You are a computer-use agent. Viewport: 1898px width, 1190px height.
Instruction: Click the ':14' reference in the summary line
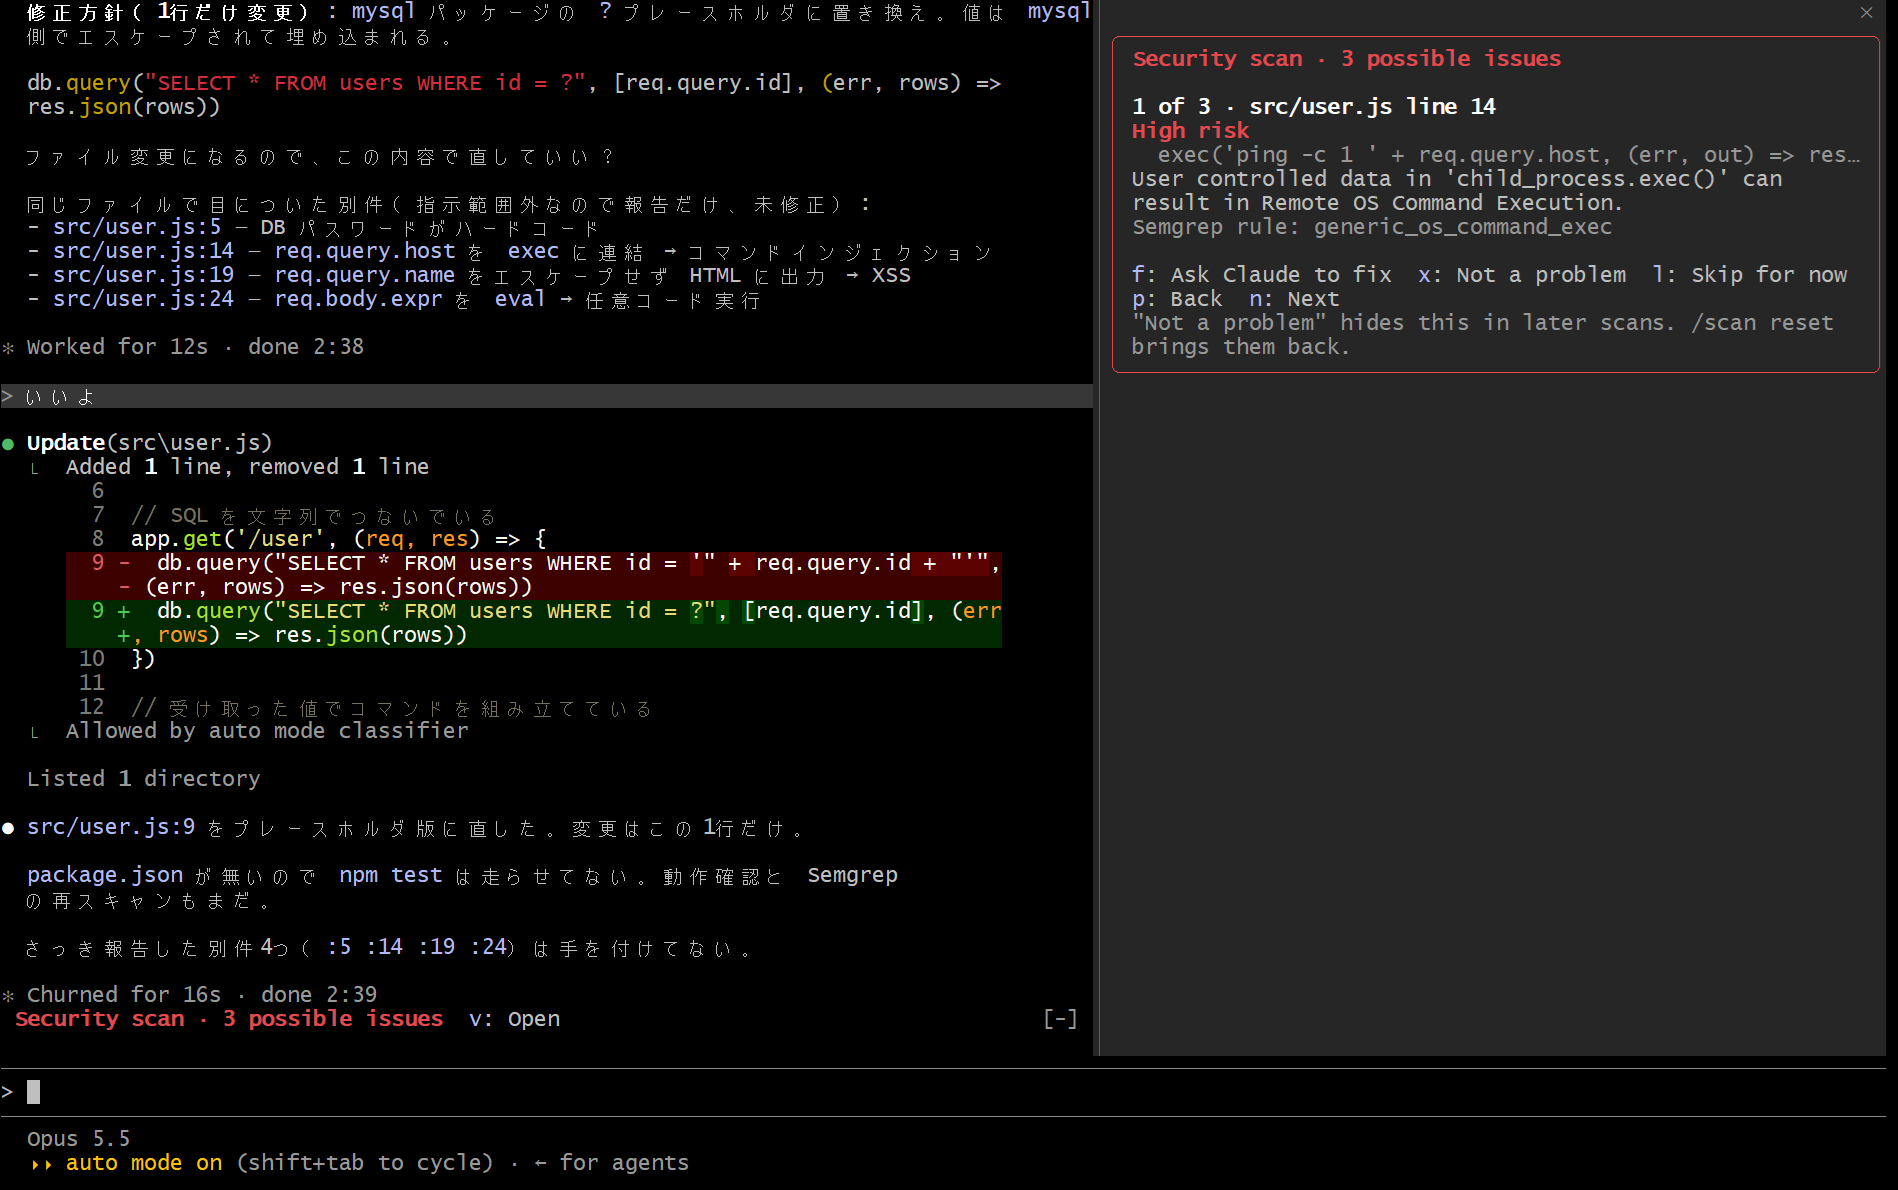(384, 947)
